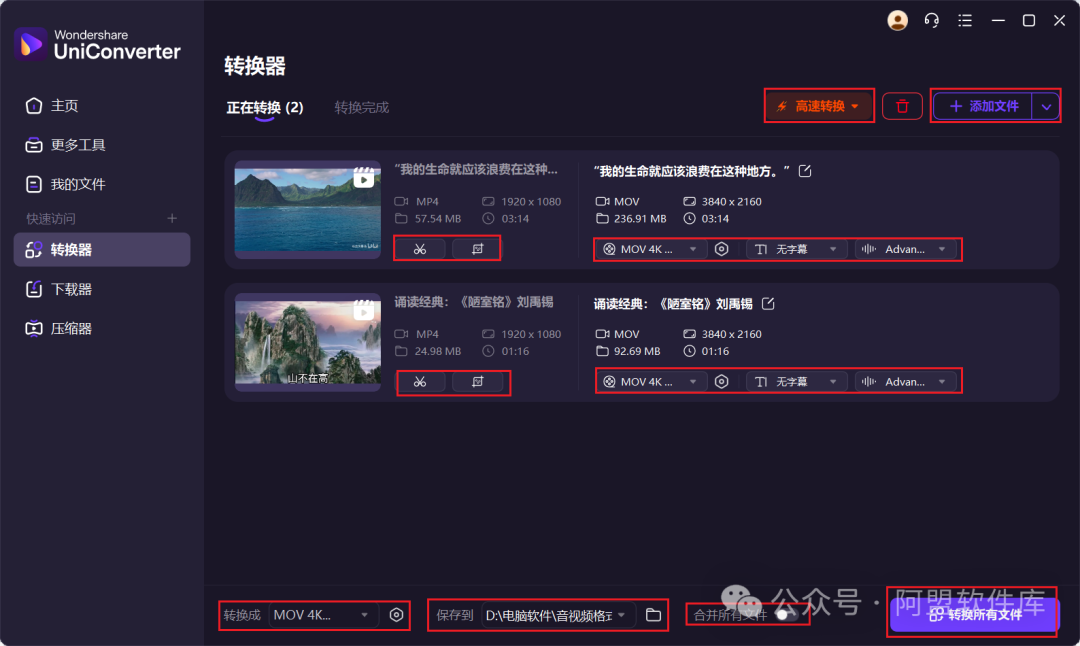Image resolution: width=1080 pixels, height=646 pixels.
Task: Switch to the 转换完成 tab
Action: (361, 107)
